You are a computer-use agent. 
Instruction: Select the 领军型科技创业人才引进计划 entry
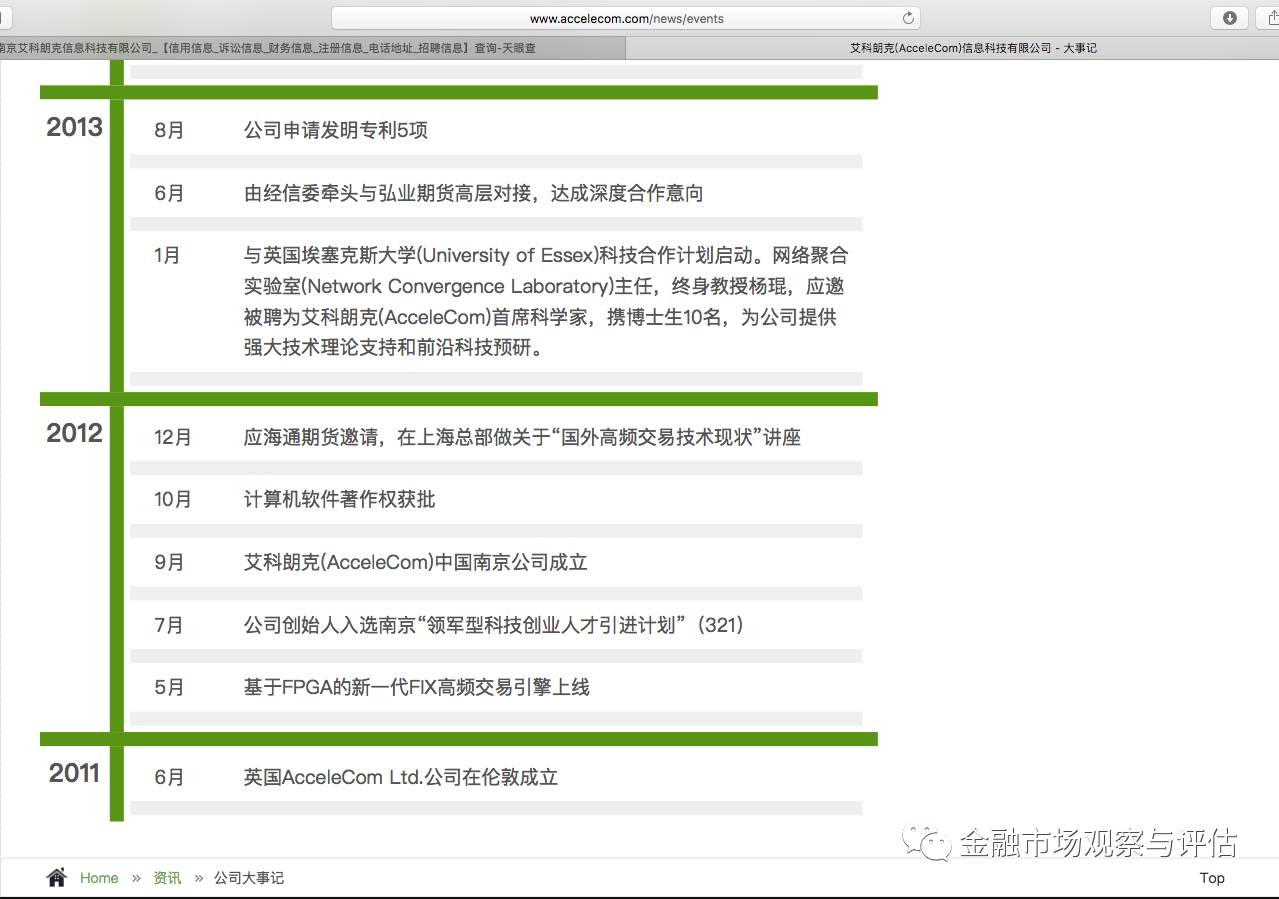494,625
